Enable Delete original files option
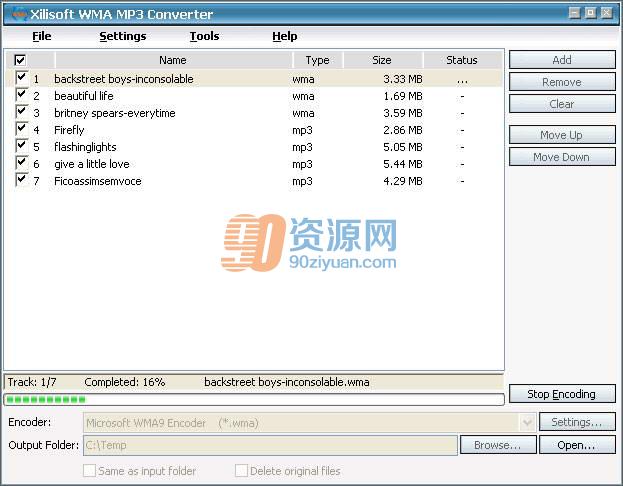The width and height of the screenshot is (623, 486). pyautogui.click(x=241, y=471)
